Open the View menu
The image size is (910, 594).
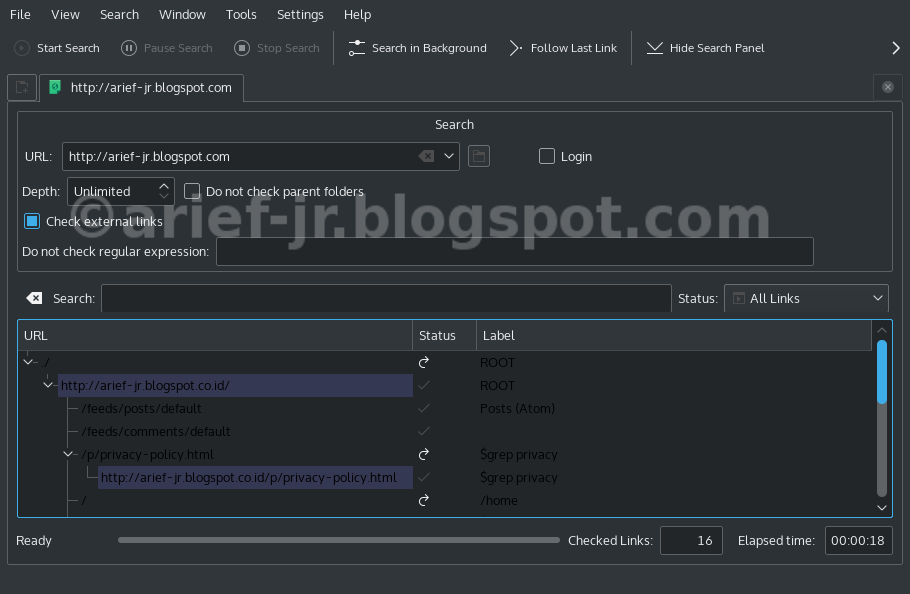(66, 15)
